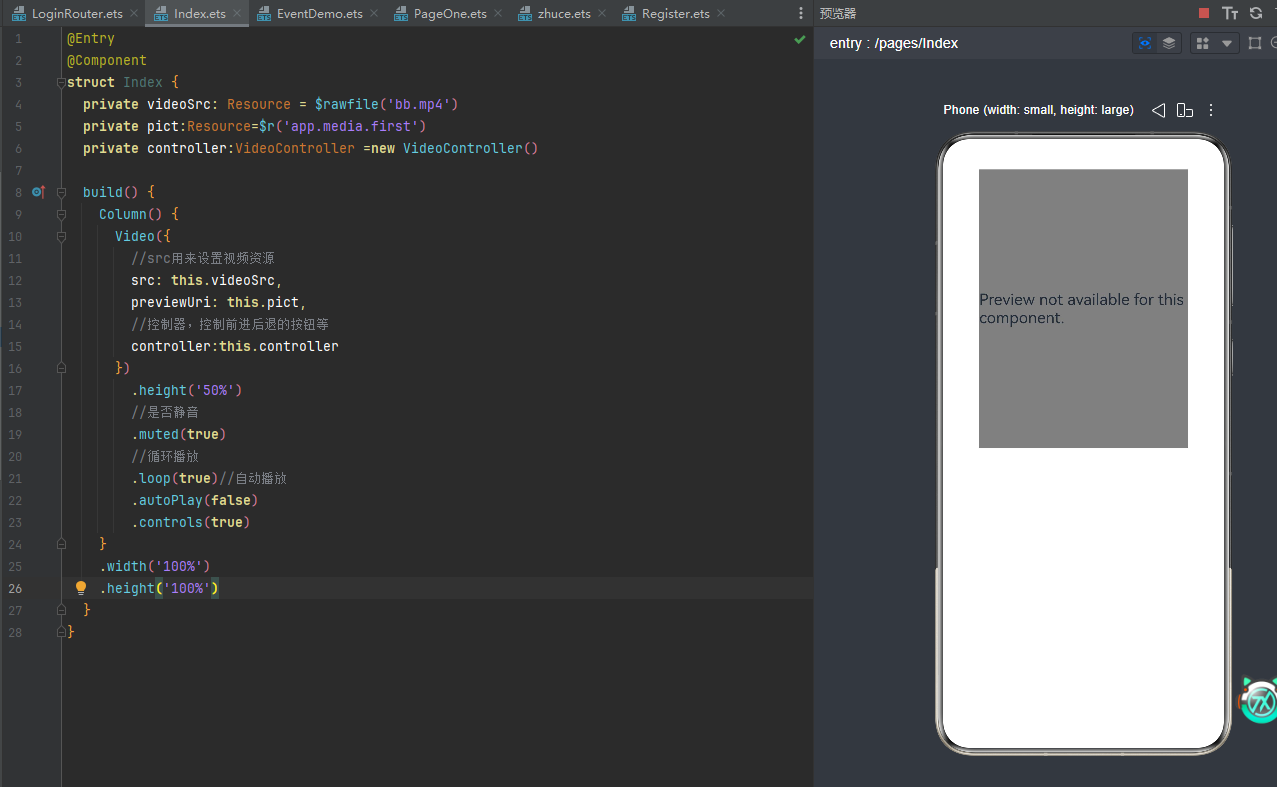Click the 'entry : /pages/Index' path label
The image size is (1277, 787).
click(894, 43)
